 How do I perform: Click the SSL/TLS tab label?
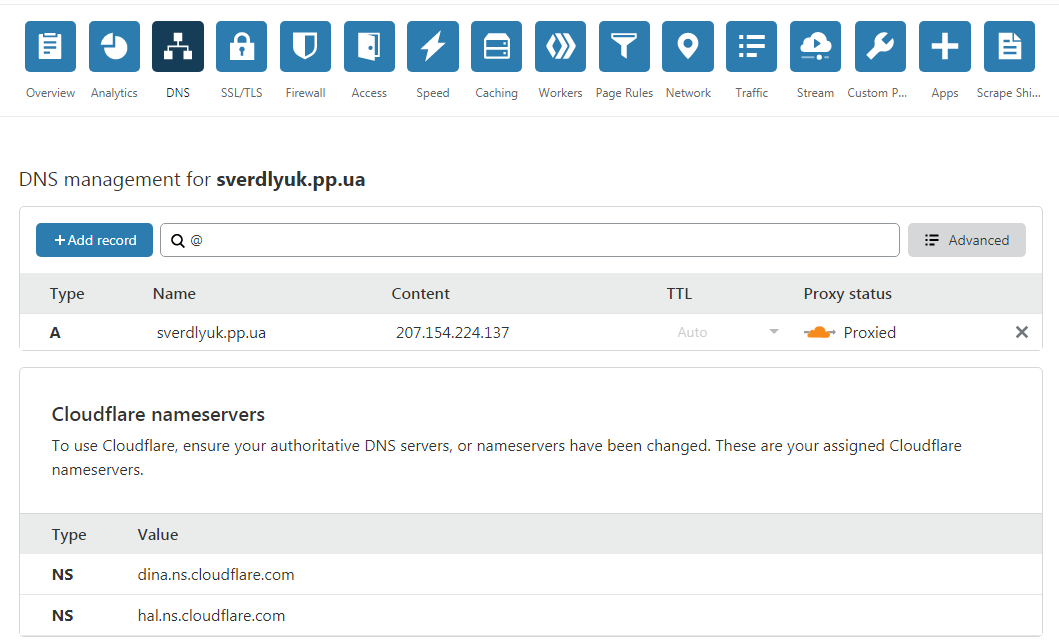242,93
